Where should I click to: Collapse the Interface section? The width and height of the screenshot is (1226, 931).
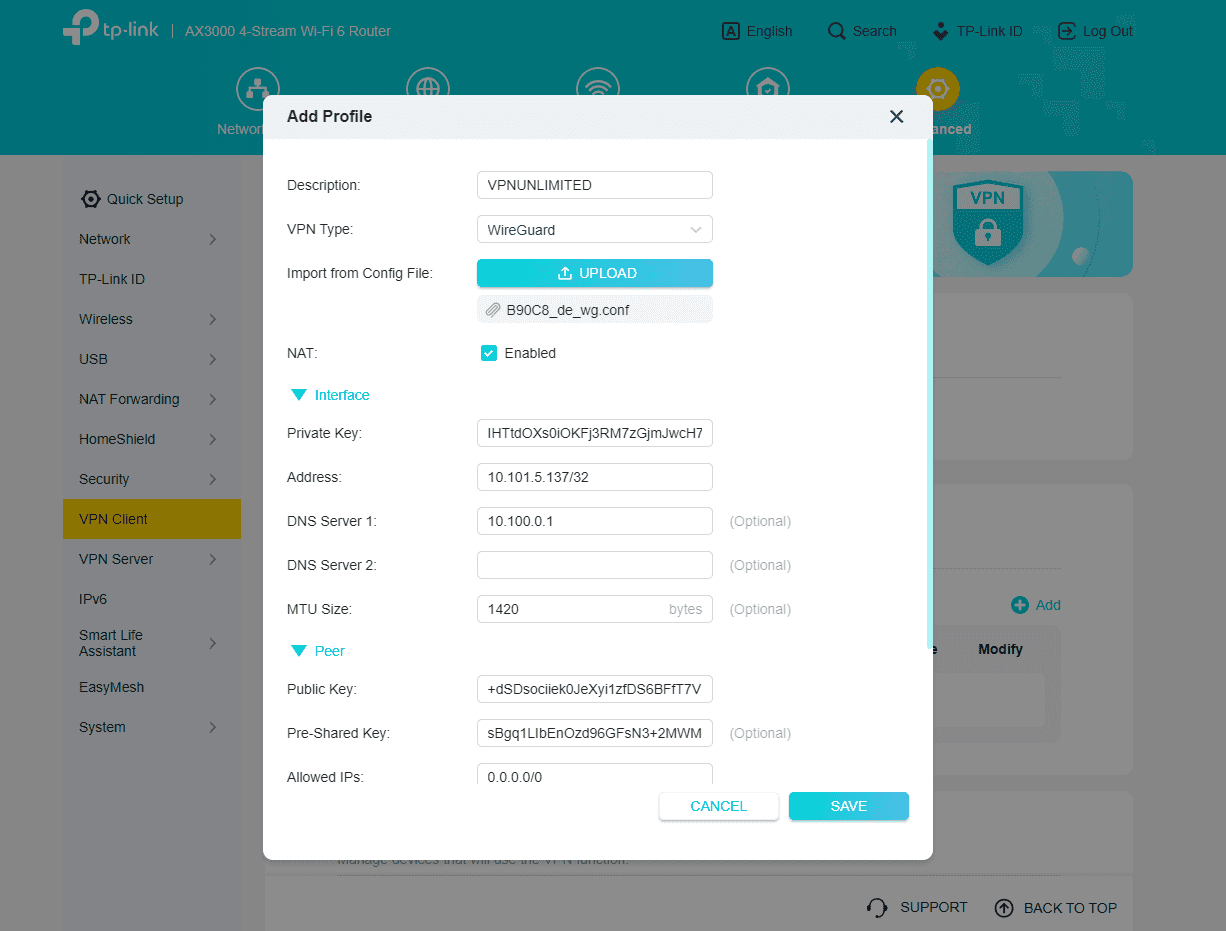pos(298,394)
